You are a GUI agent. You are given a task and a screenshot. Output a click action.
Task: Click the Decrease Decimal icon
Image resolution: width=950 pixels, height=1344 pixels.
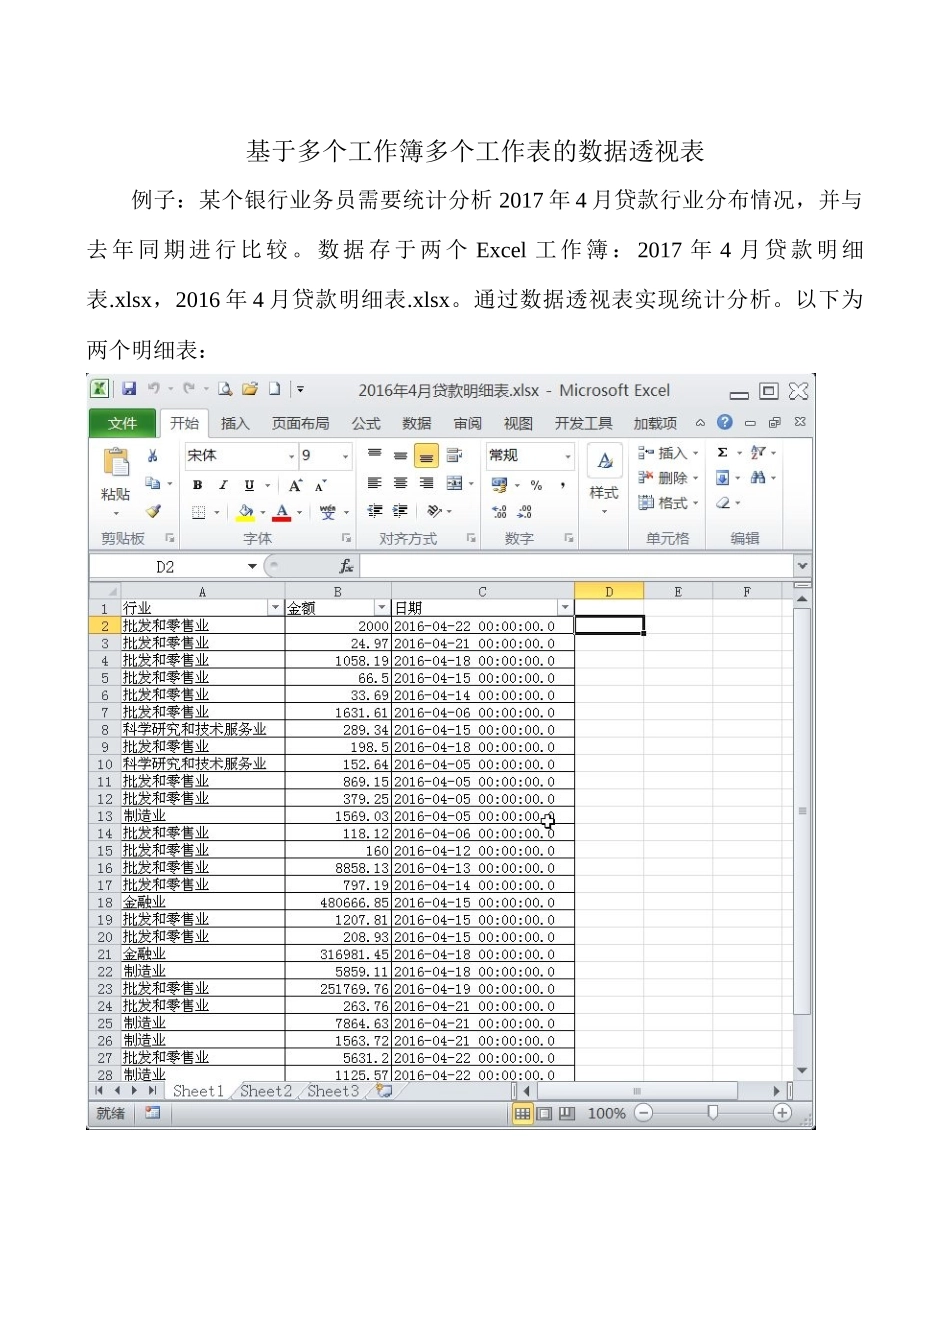coord(525,511)
